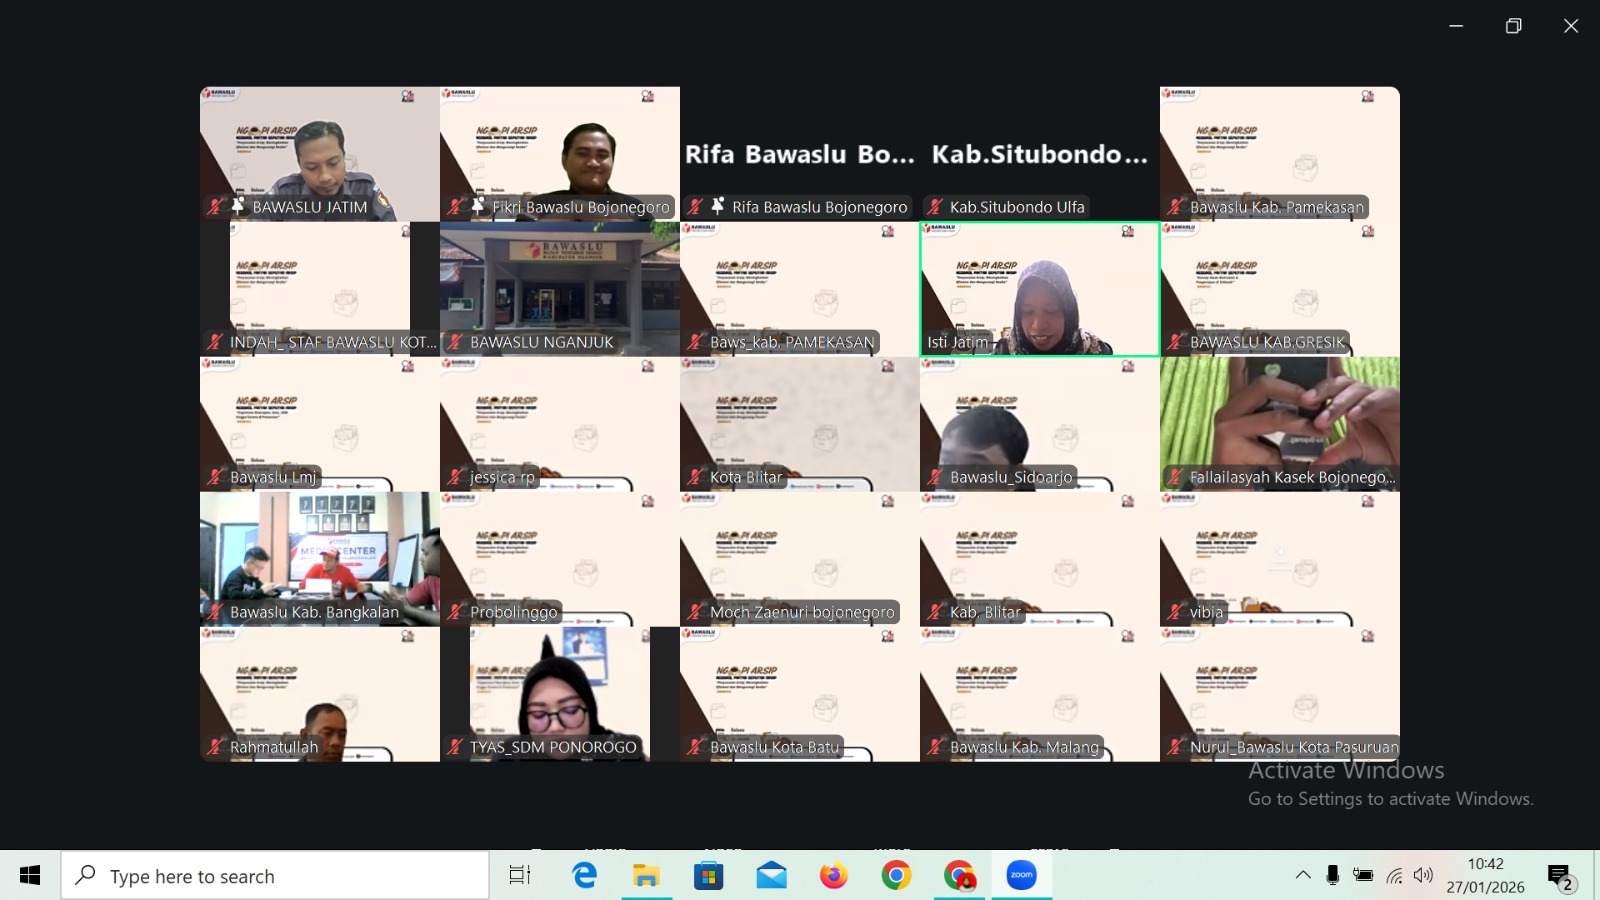Open Mail app from taskbar
The width and height of the screenshot is (1600, 900).
point(771,876)
